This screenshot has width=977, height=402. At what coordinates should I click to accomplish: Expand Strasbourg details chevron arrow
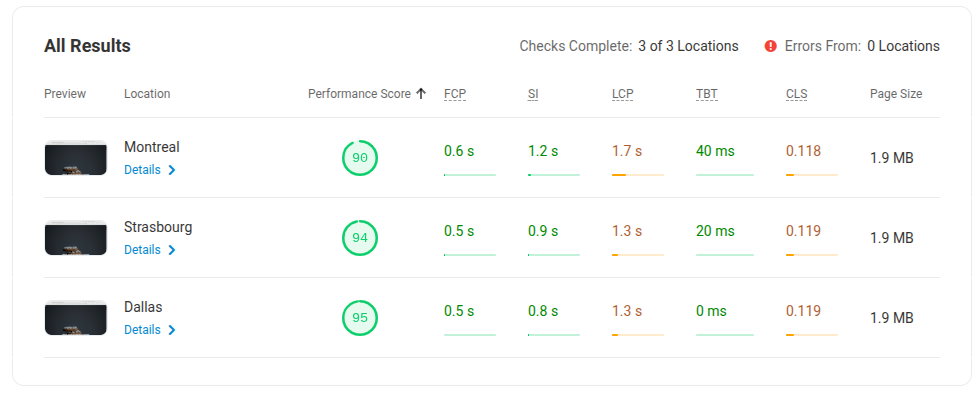pos(172,250)
